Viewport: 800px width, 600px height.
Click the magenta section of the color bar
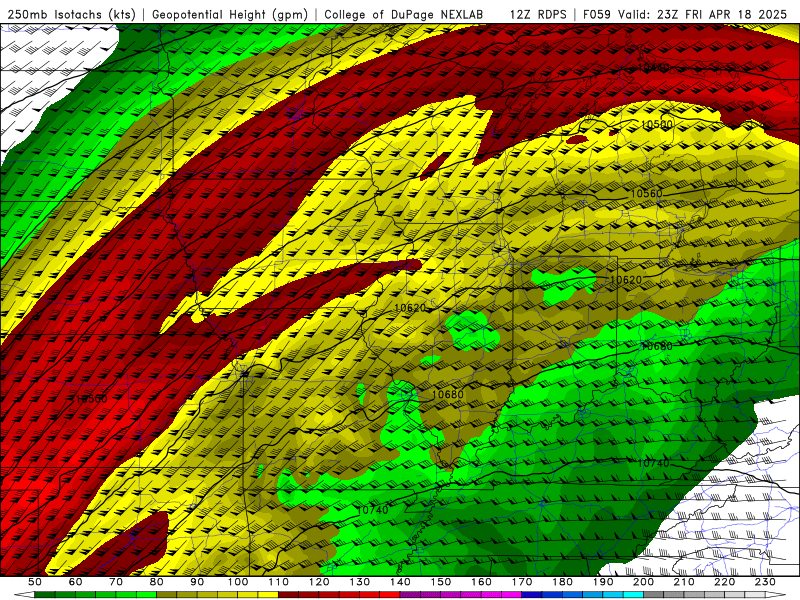point(461,595)
